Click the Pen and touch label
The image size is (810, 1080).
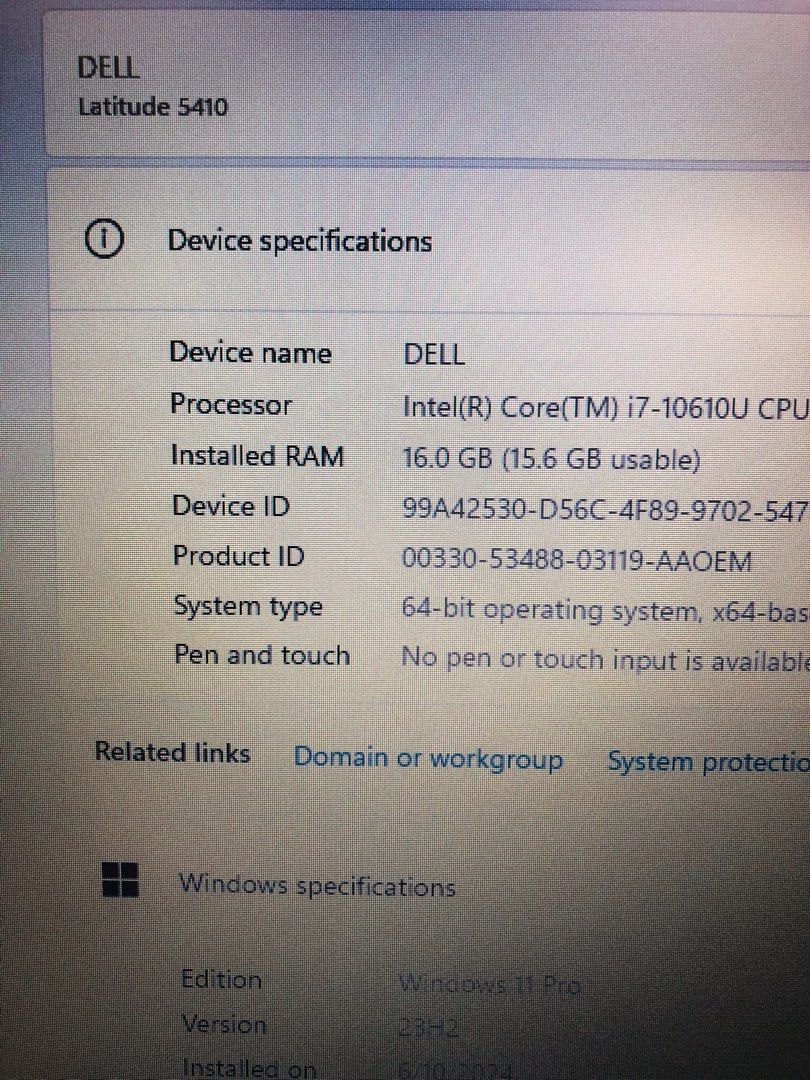pyautogui.click(x=262, y=655)
